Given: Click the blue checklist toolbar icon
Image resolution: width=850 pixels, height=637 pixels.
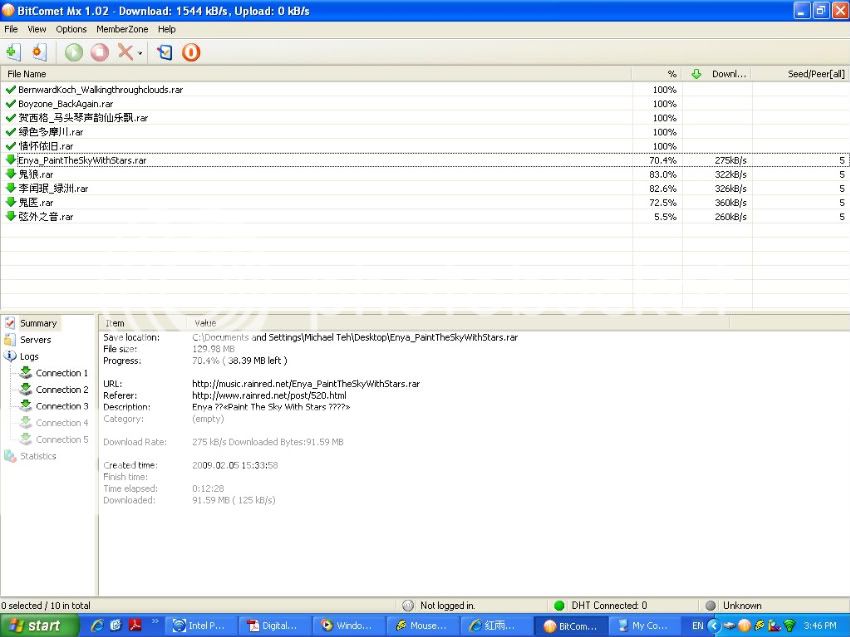Looking at the screenshot, I should point(165,52).
